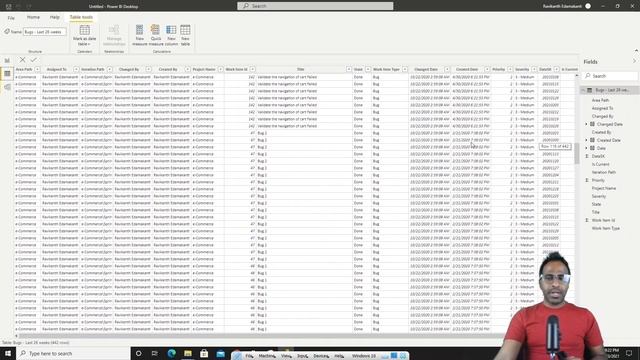Select the Work Item Type field

point(606,228)
